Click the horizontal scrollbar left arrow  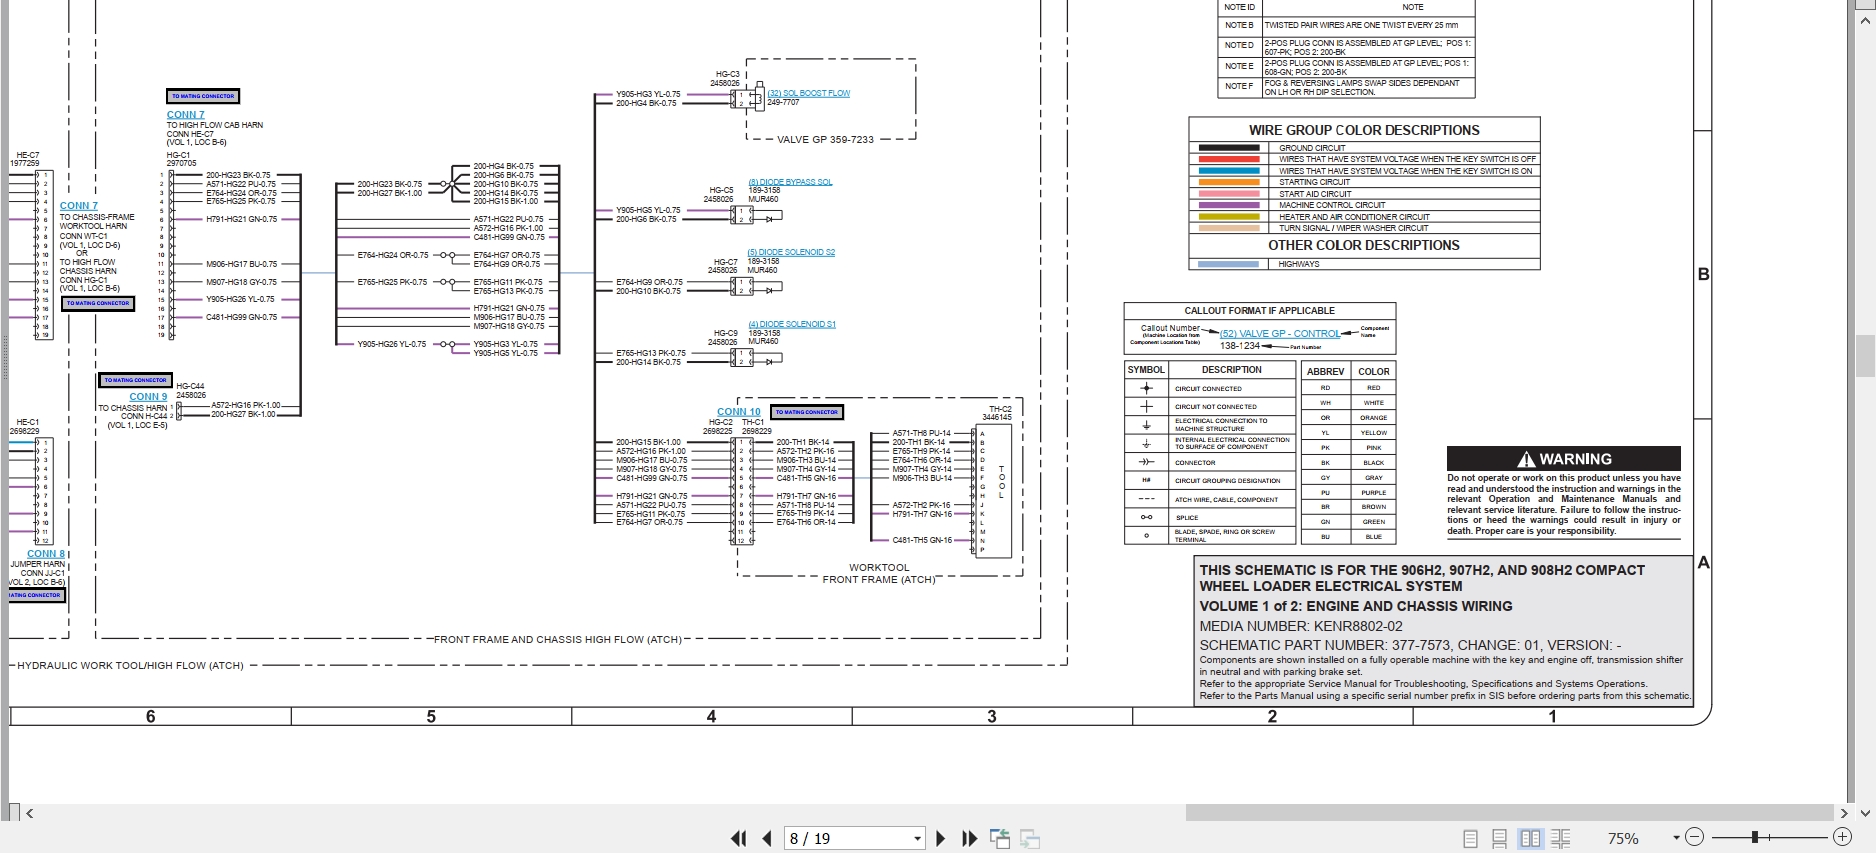coord(30,813)
